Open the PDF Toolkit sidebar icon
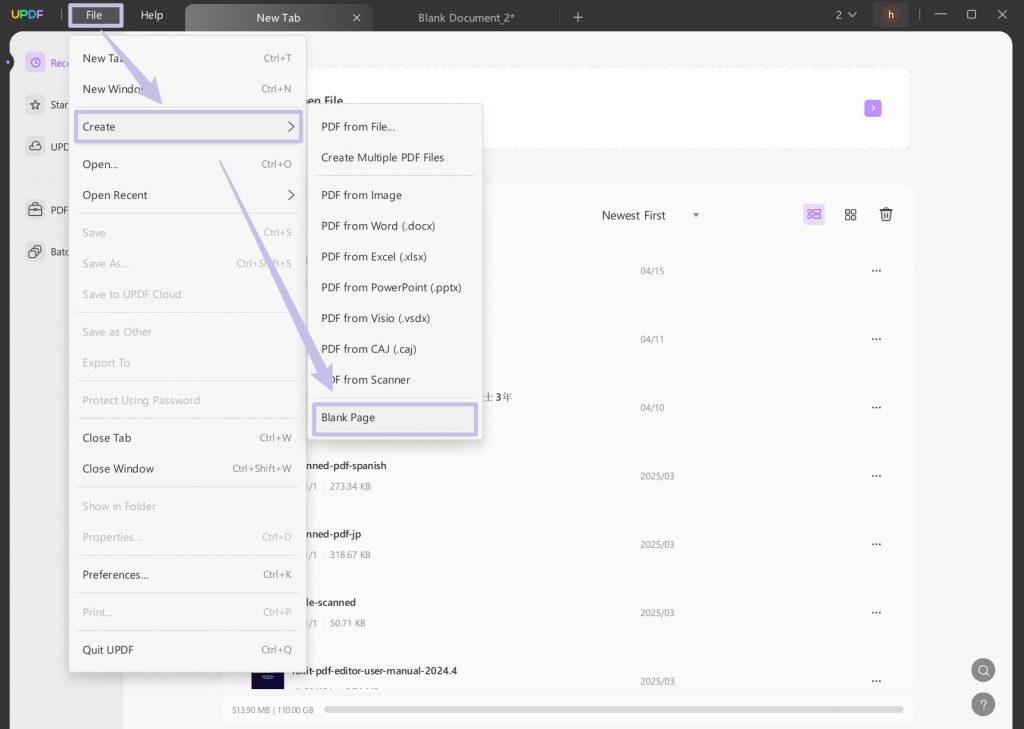1024x729 pixels. pos(33,209)
